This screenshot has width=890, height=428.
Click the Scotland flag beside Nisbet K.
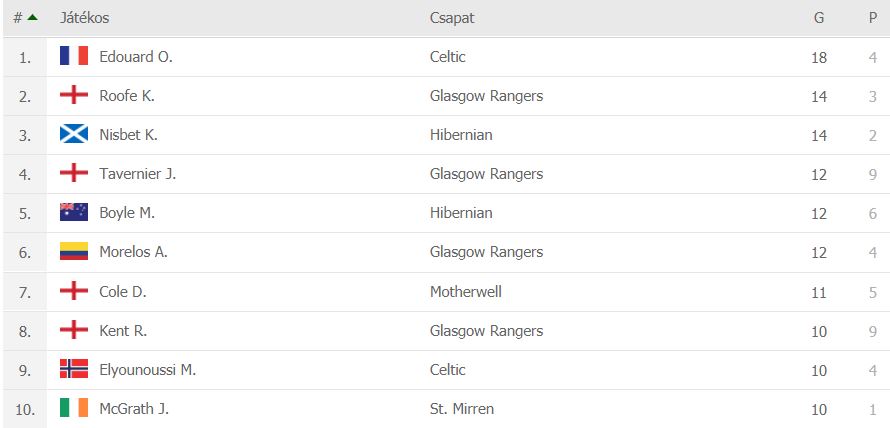[74, 135]
